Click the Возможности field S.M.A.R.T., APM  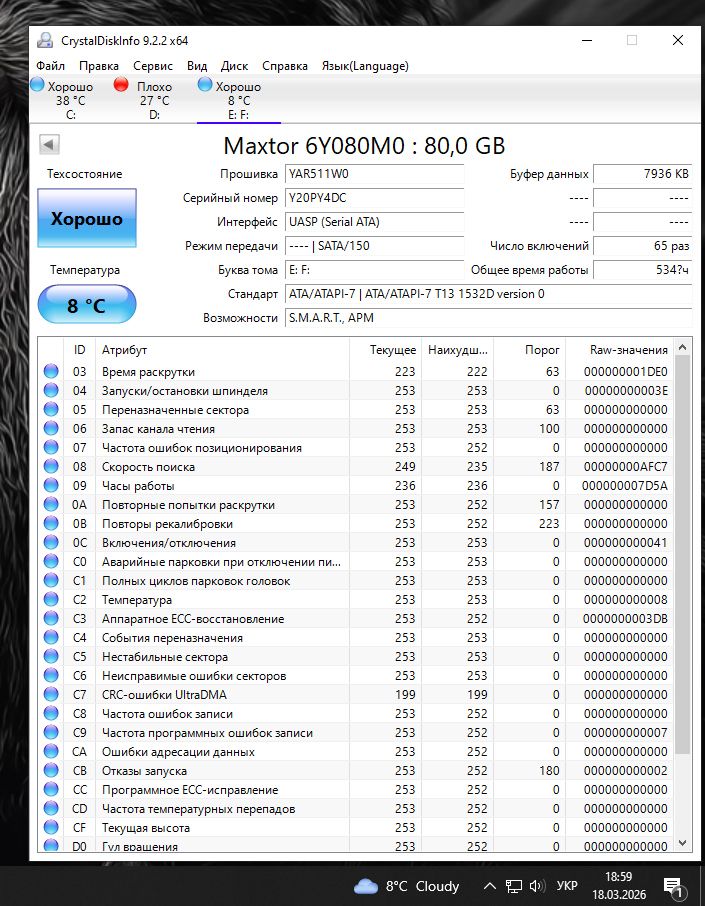[488, 318]
